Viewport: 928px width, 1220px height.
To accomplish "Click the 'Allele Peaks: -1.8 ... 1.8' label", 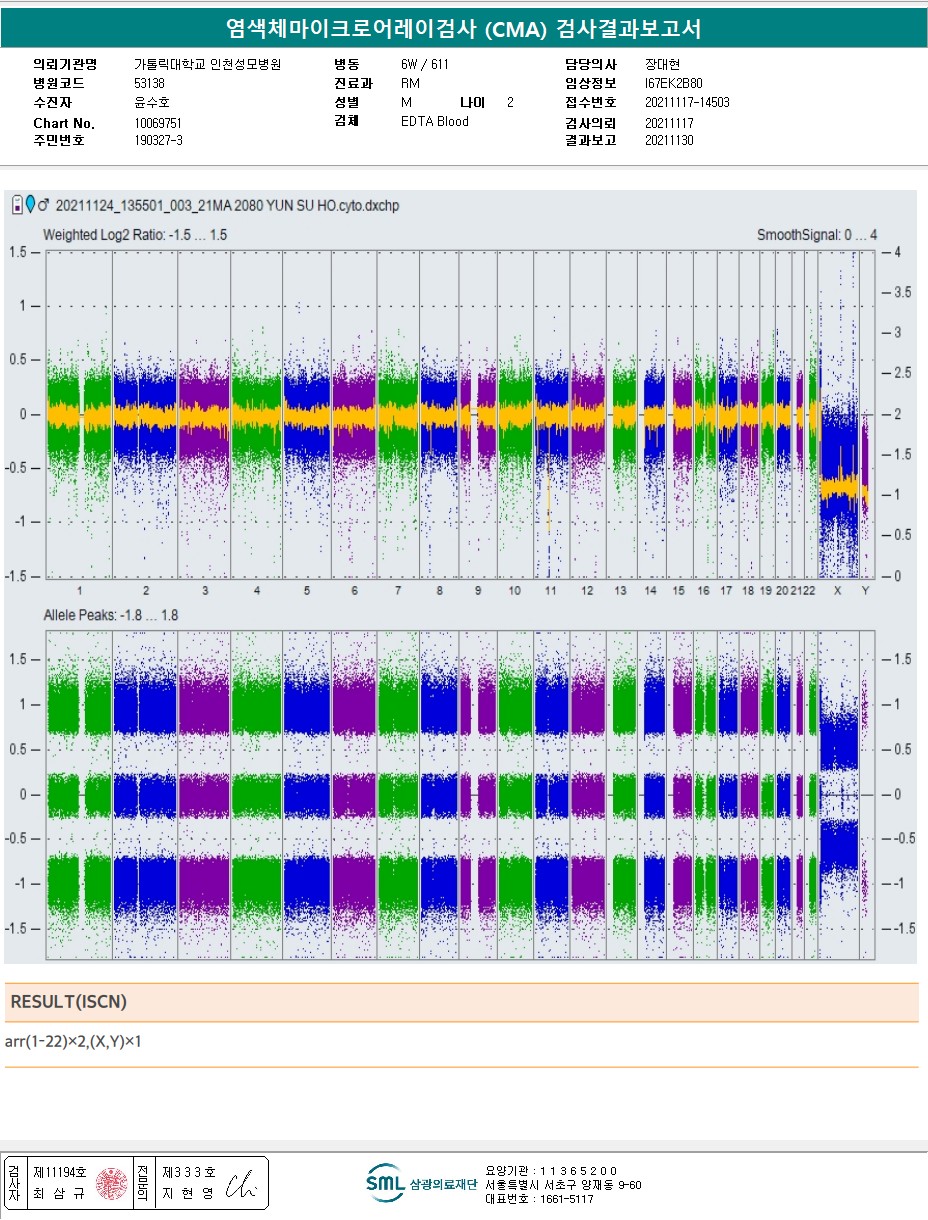I will click(111, 614).
